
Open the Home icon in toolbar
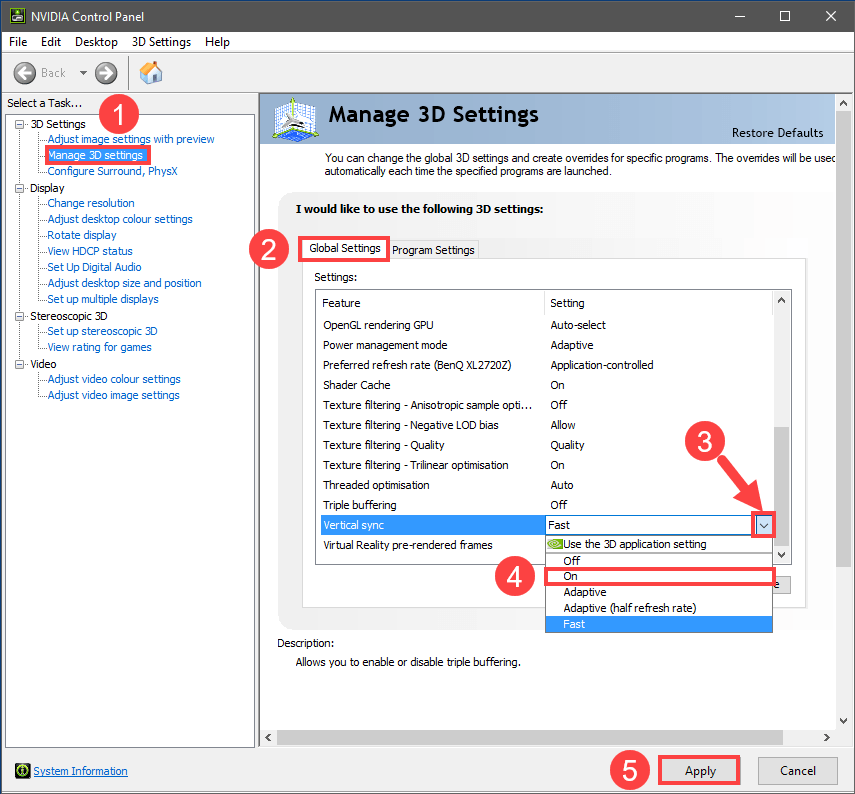click(150, 73)
